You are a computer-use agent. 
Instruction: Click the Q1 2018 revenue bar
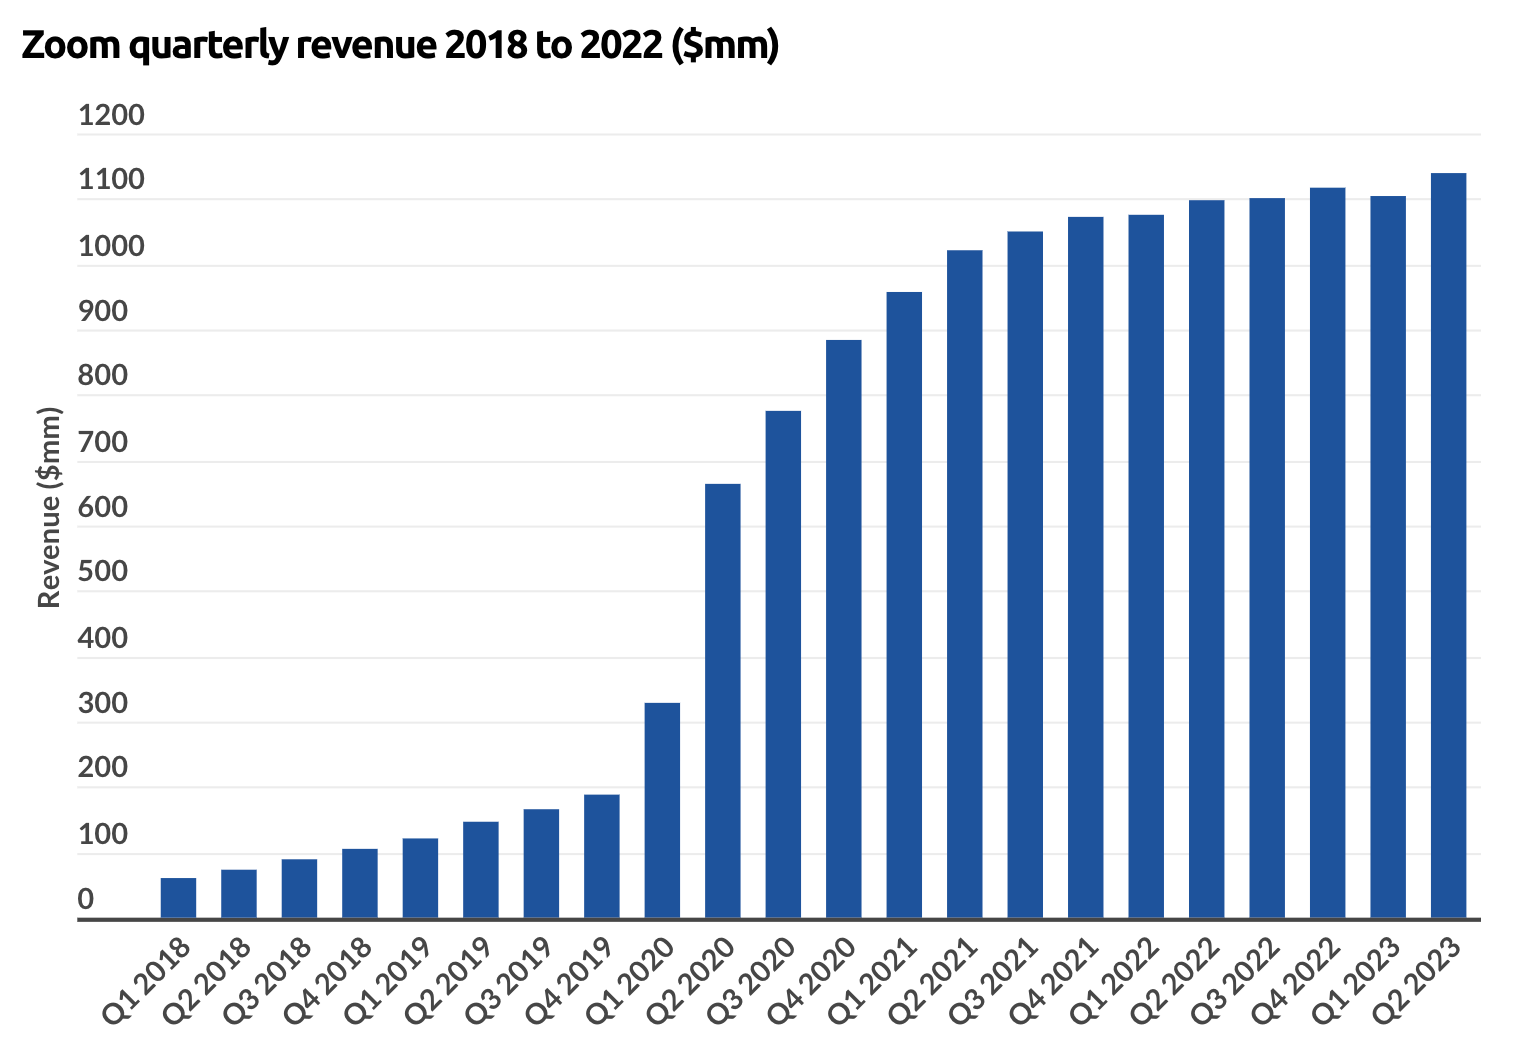pyautogui.click(x=178, y=898)
